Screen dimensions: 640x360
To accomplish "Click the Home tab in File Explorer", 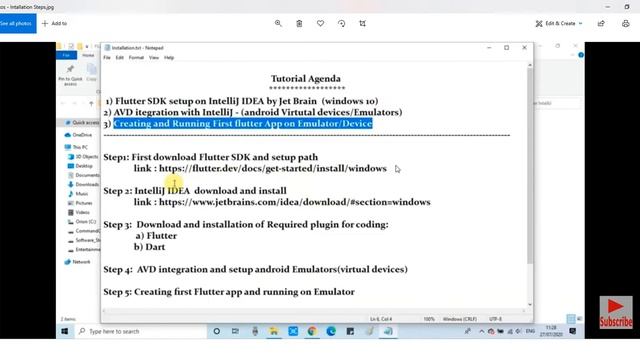I will tap(88, 55).
